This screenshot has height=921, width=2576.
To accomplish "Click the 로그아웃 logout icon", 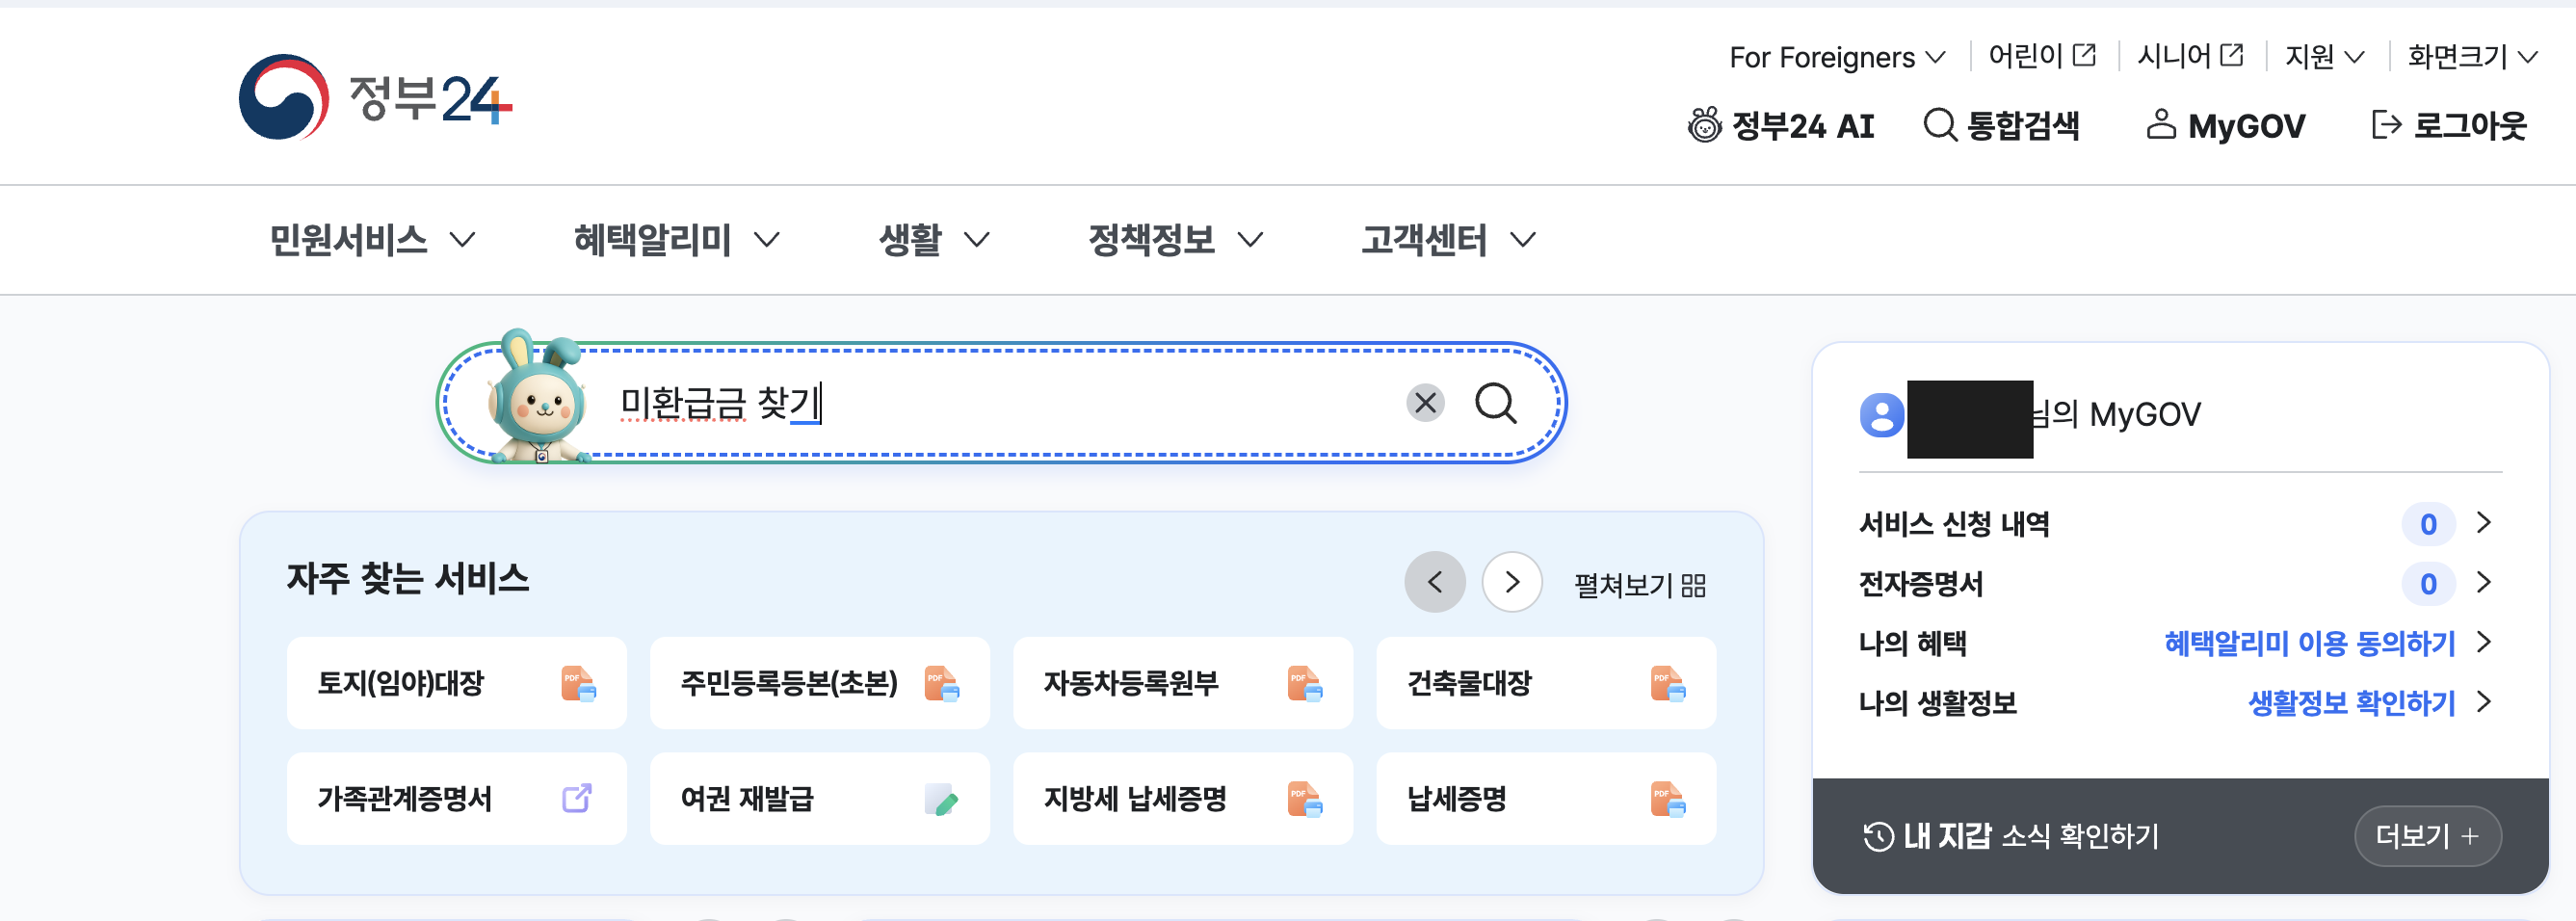I will (2386, 126).
